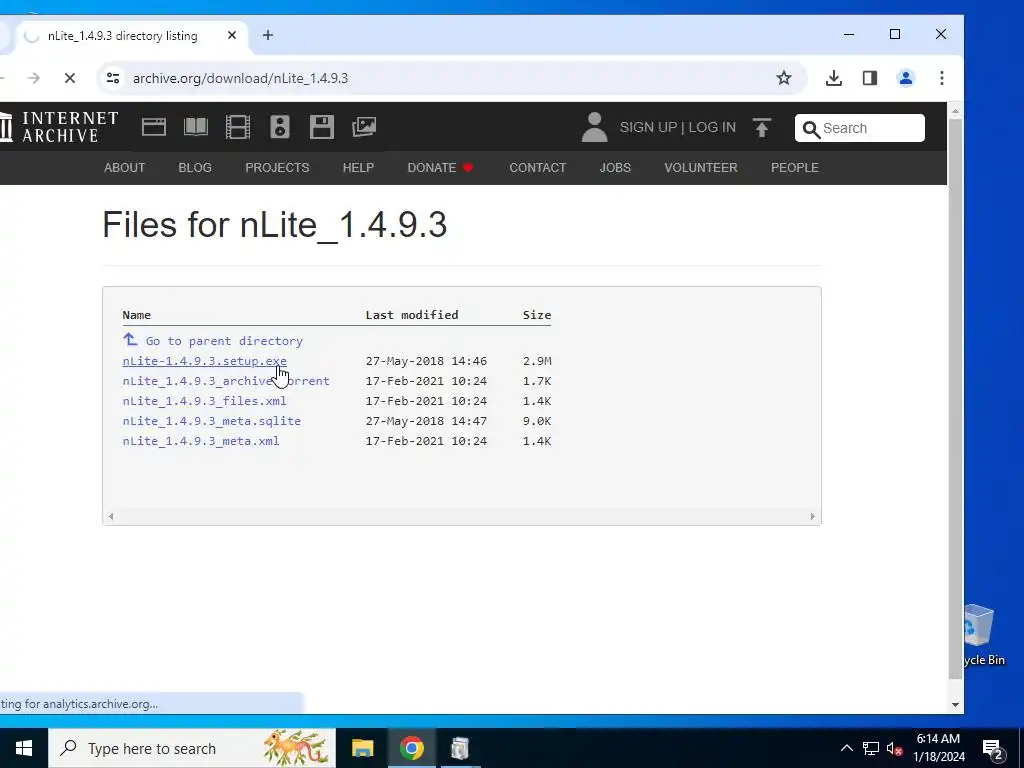Screen dimensions: 1024x768
Task: Click the Windows taskbar search box
Action: point(192,748)
